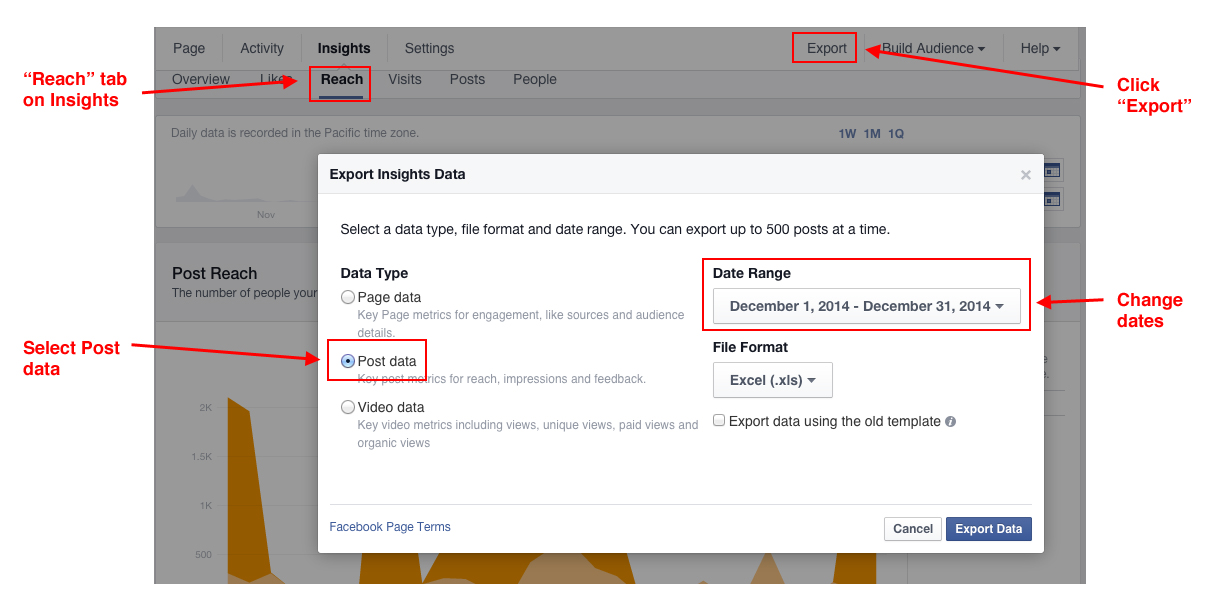1226x607 pixels.
Task: Select Video data as the data type
Action: 348,407
